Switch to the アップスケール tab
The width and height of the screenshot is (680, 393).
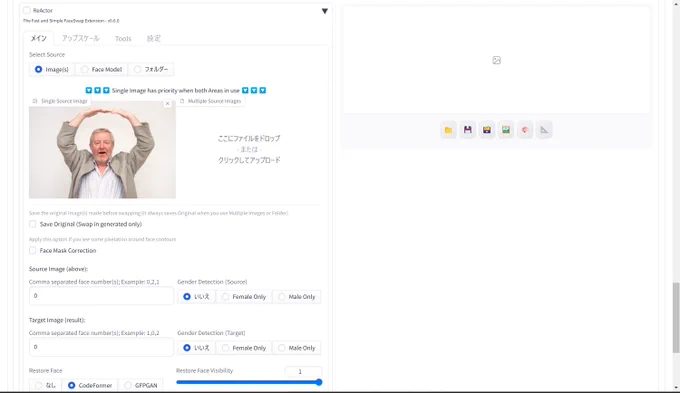pos(81,38)
